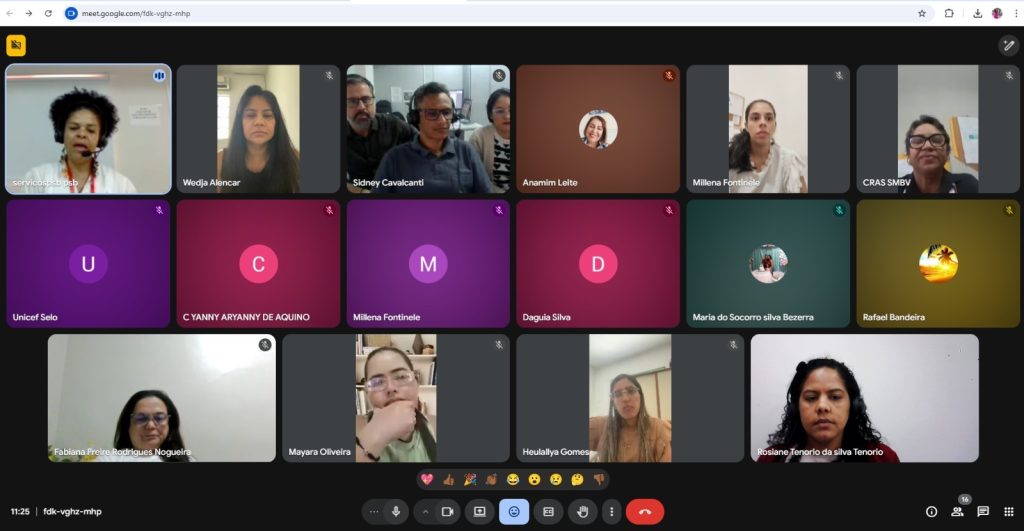1024x531 pixels.
Task: Raise your hand in the meeting
Action: 581,511
